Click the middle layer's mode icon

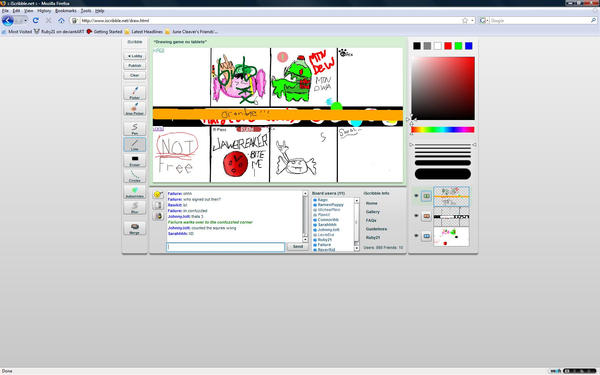click(426, 216)
